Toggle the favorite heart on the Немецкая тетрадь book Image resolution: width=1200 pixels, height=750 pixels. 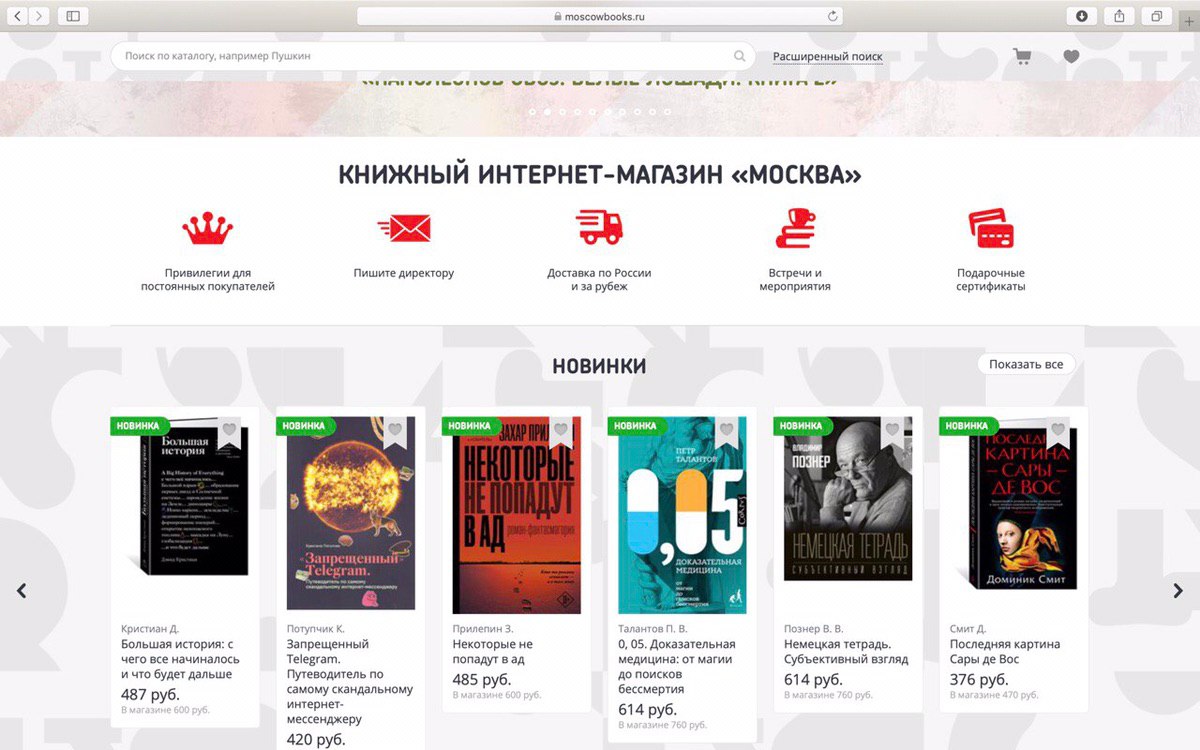(x=893, y=430)
